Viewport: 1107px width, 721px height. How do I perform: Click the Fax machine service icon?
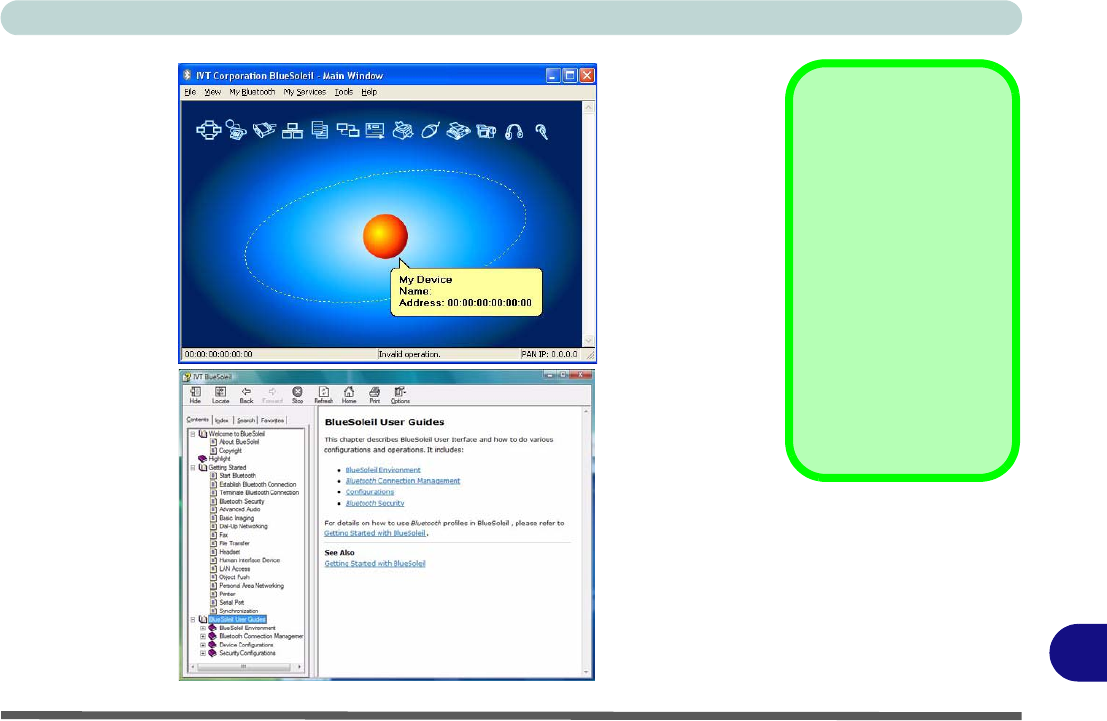tap(458, 131)
